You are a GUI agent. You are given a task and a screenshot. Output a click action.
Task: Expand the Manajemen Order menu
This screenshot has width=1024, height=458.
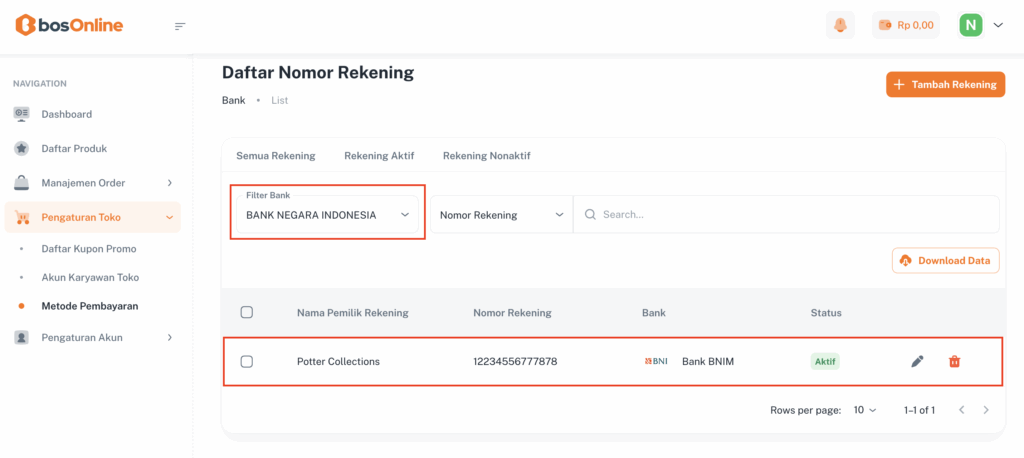coord(93,183)
